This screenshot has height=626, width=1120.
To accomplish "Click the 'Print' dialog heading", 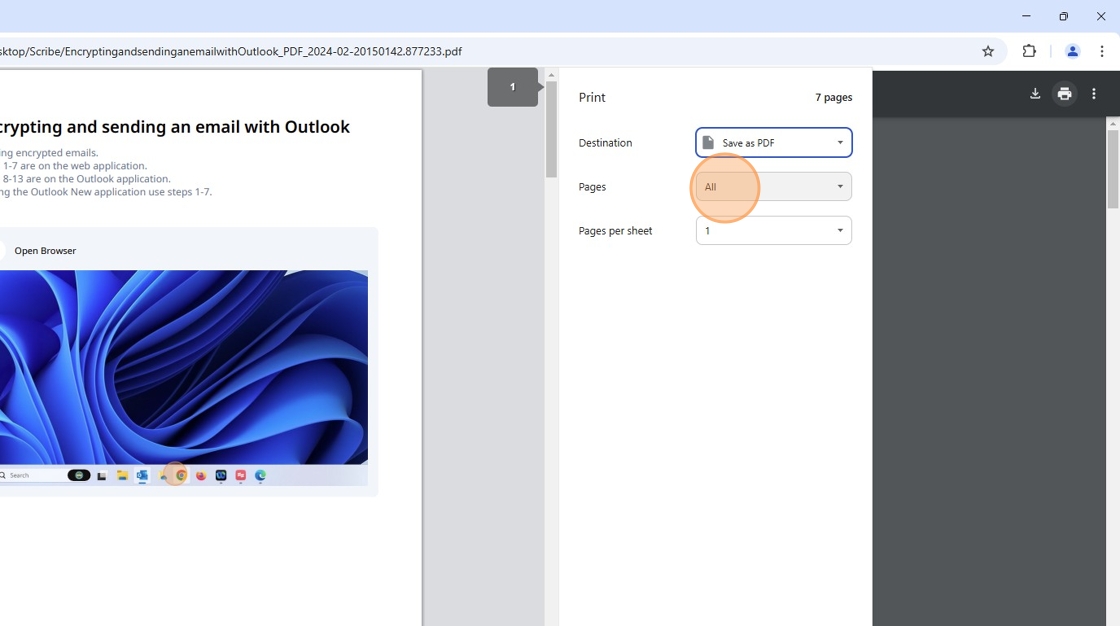I will 592,97.
